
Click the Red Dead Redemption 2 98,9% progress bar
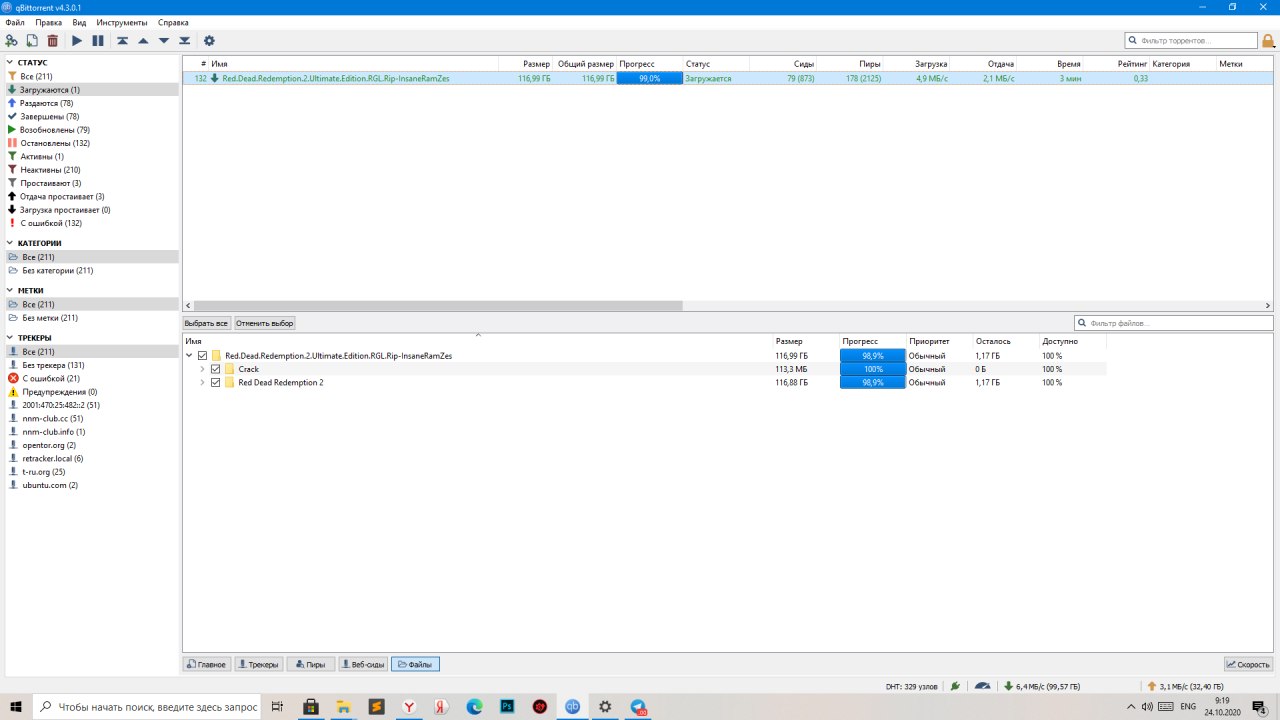tap(872, 382)
